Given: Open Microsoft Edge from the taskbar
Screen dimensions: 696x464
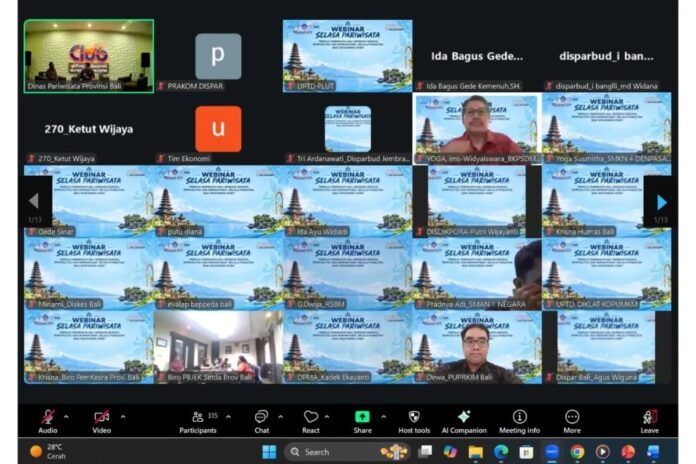Looking at the screenshot, I should 501,452.
